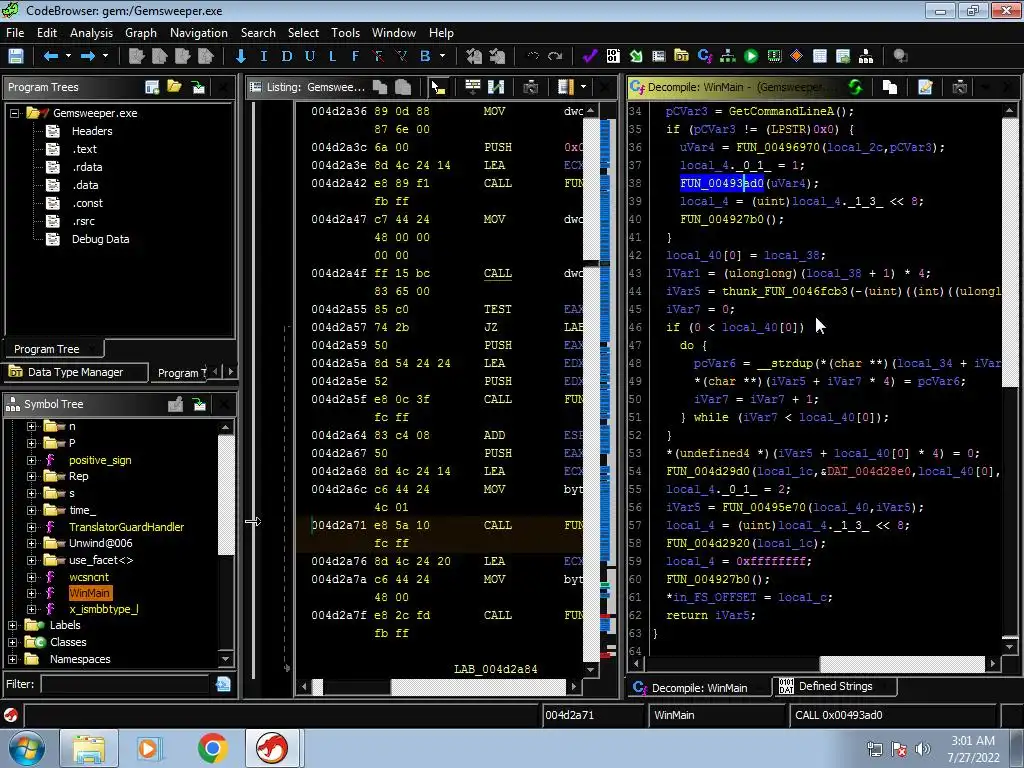Toggle the listing cursor selection mode icon
The height and width of the screenshot is (768, 1024).
(438, 87)
